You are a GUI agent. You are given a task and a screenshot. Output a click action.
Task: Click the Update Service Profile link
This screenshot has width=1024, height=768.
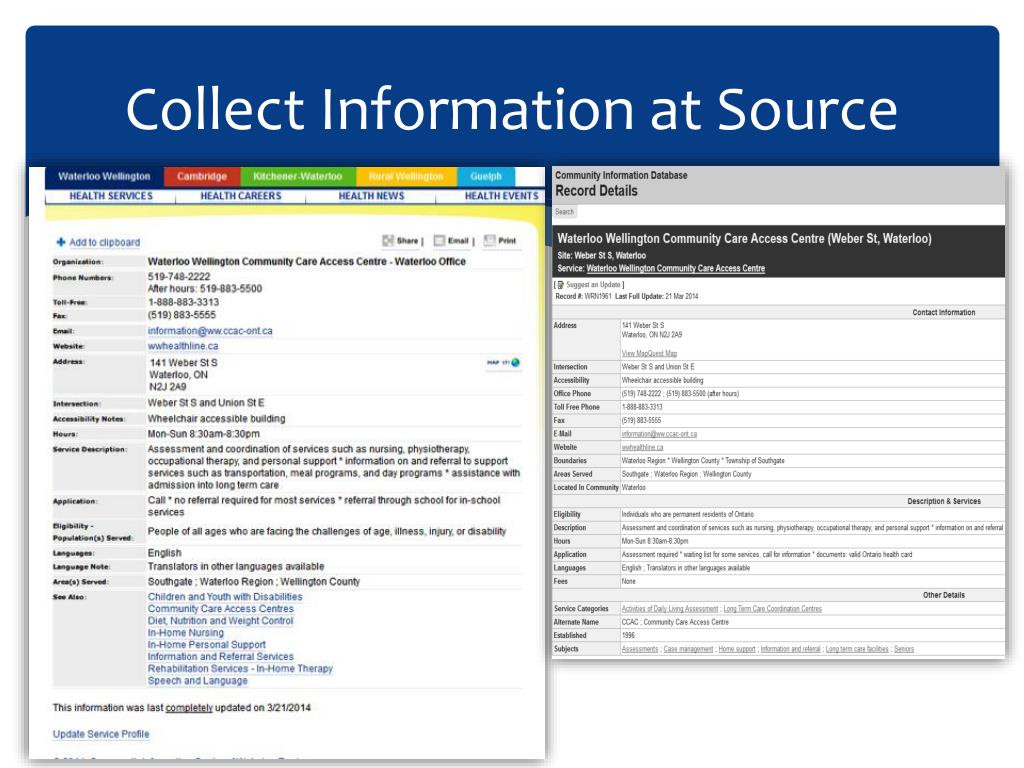coord(101,734)
